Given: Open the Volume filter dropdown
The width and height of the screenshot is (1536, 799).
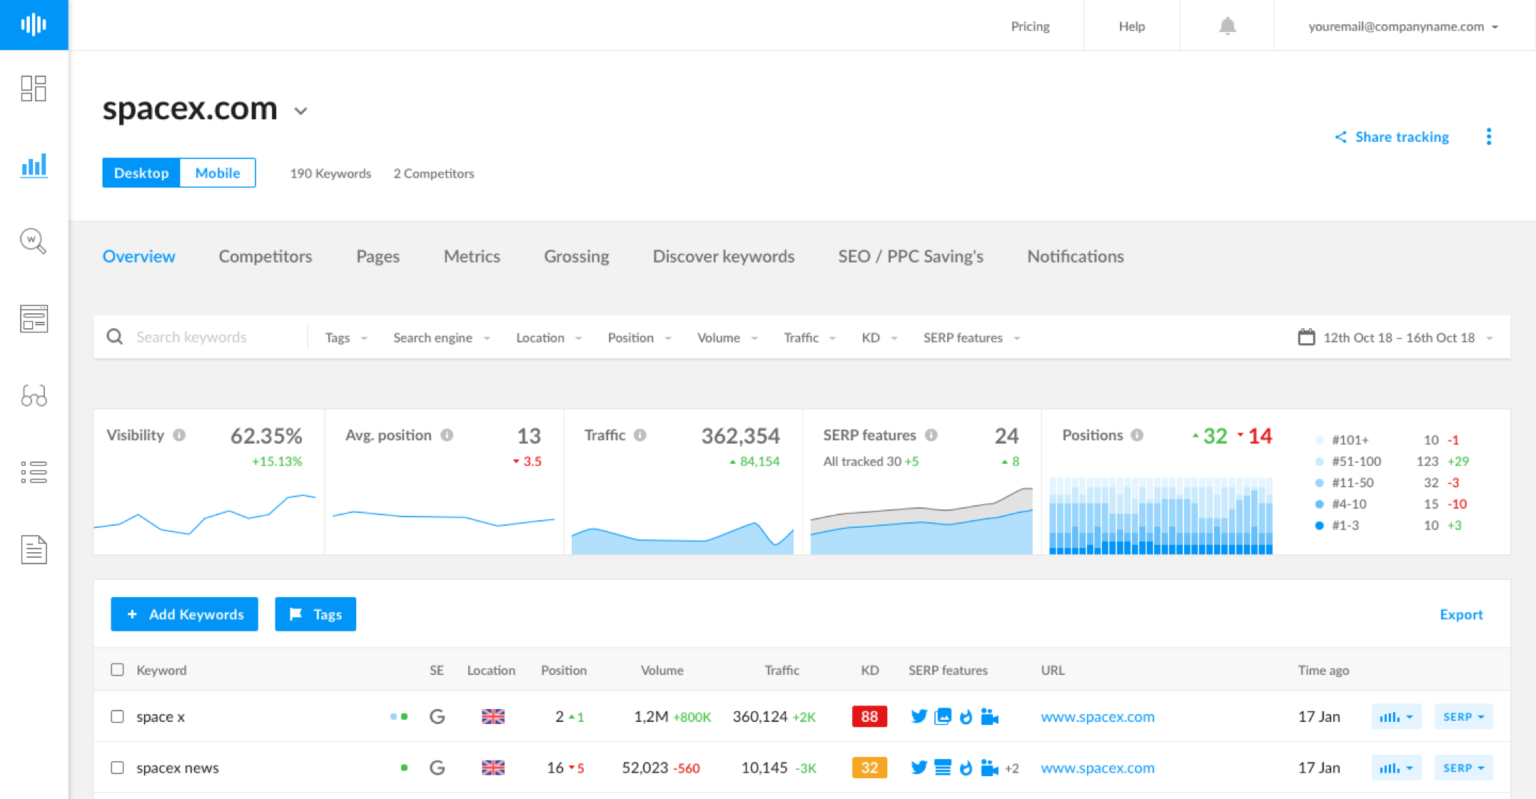Looking at the screenshot, I should coord(726,337).
